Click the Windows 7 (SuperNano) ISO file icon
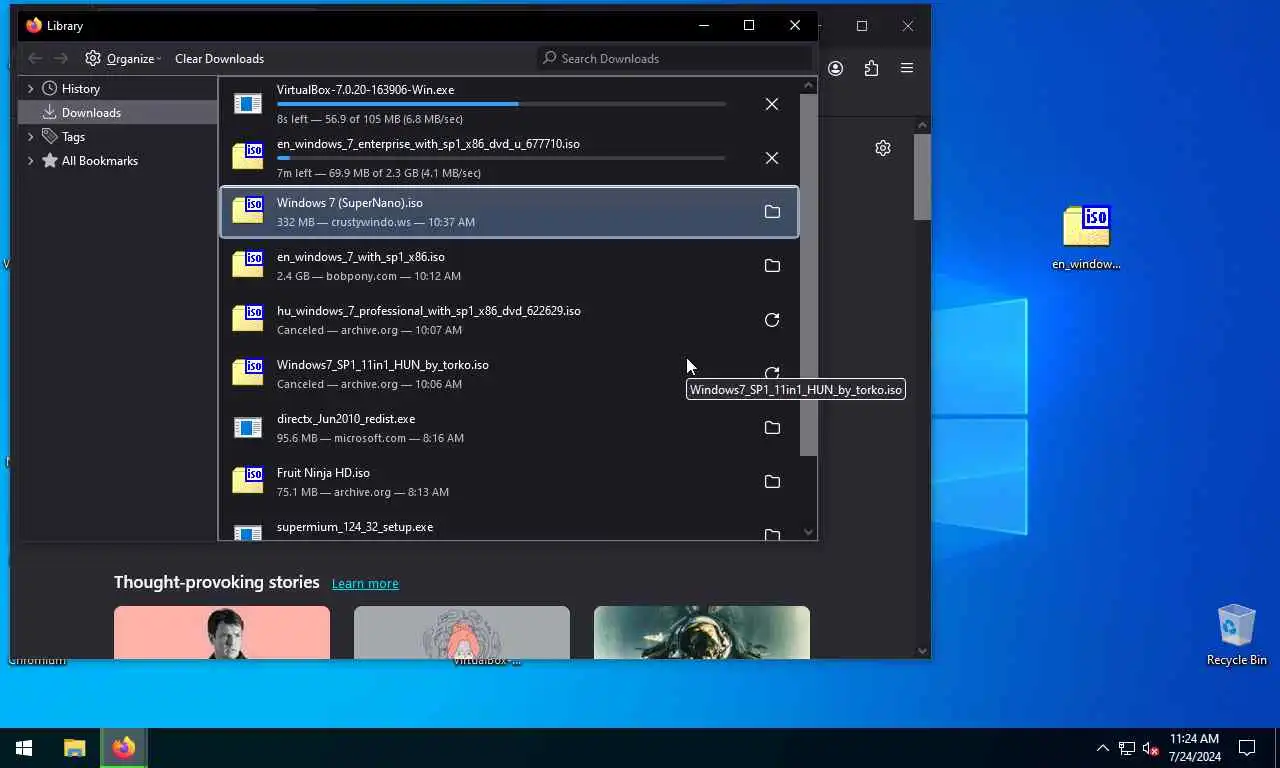This screenshot has height=768, width=1280. 248,210
